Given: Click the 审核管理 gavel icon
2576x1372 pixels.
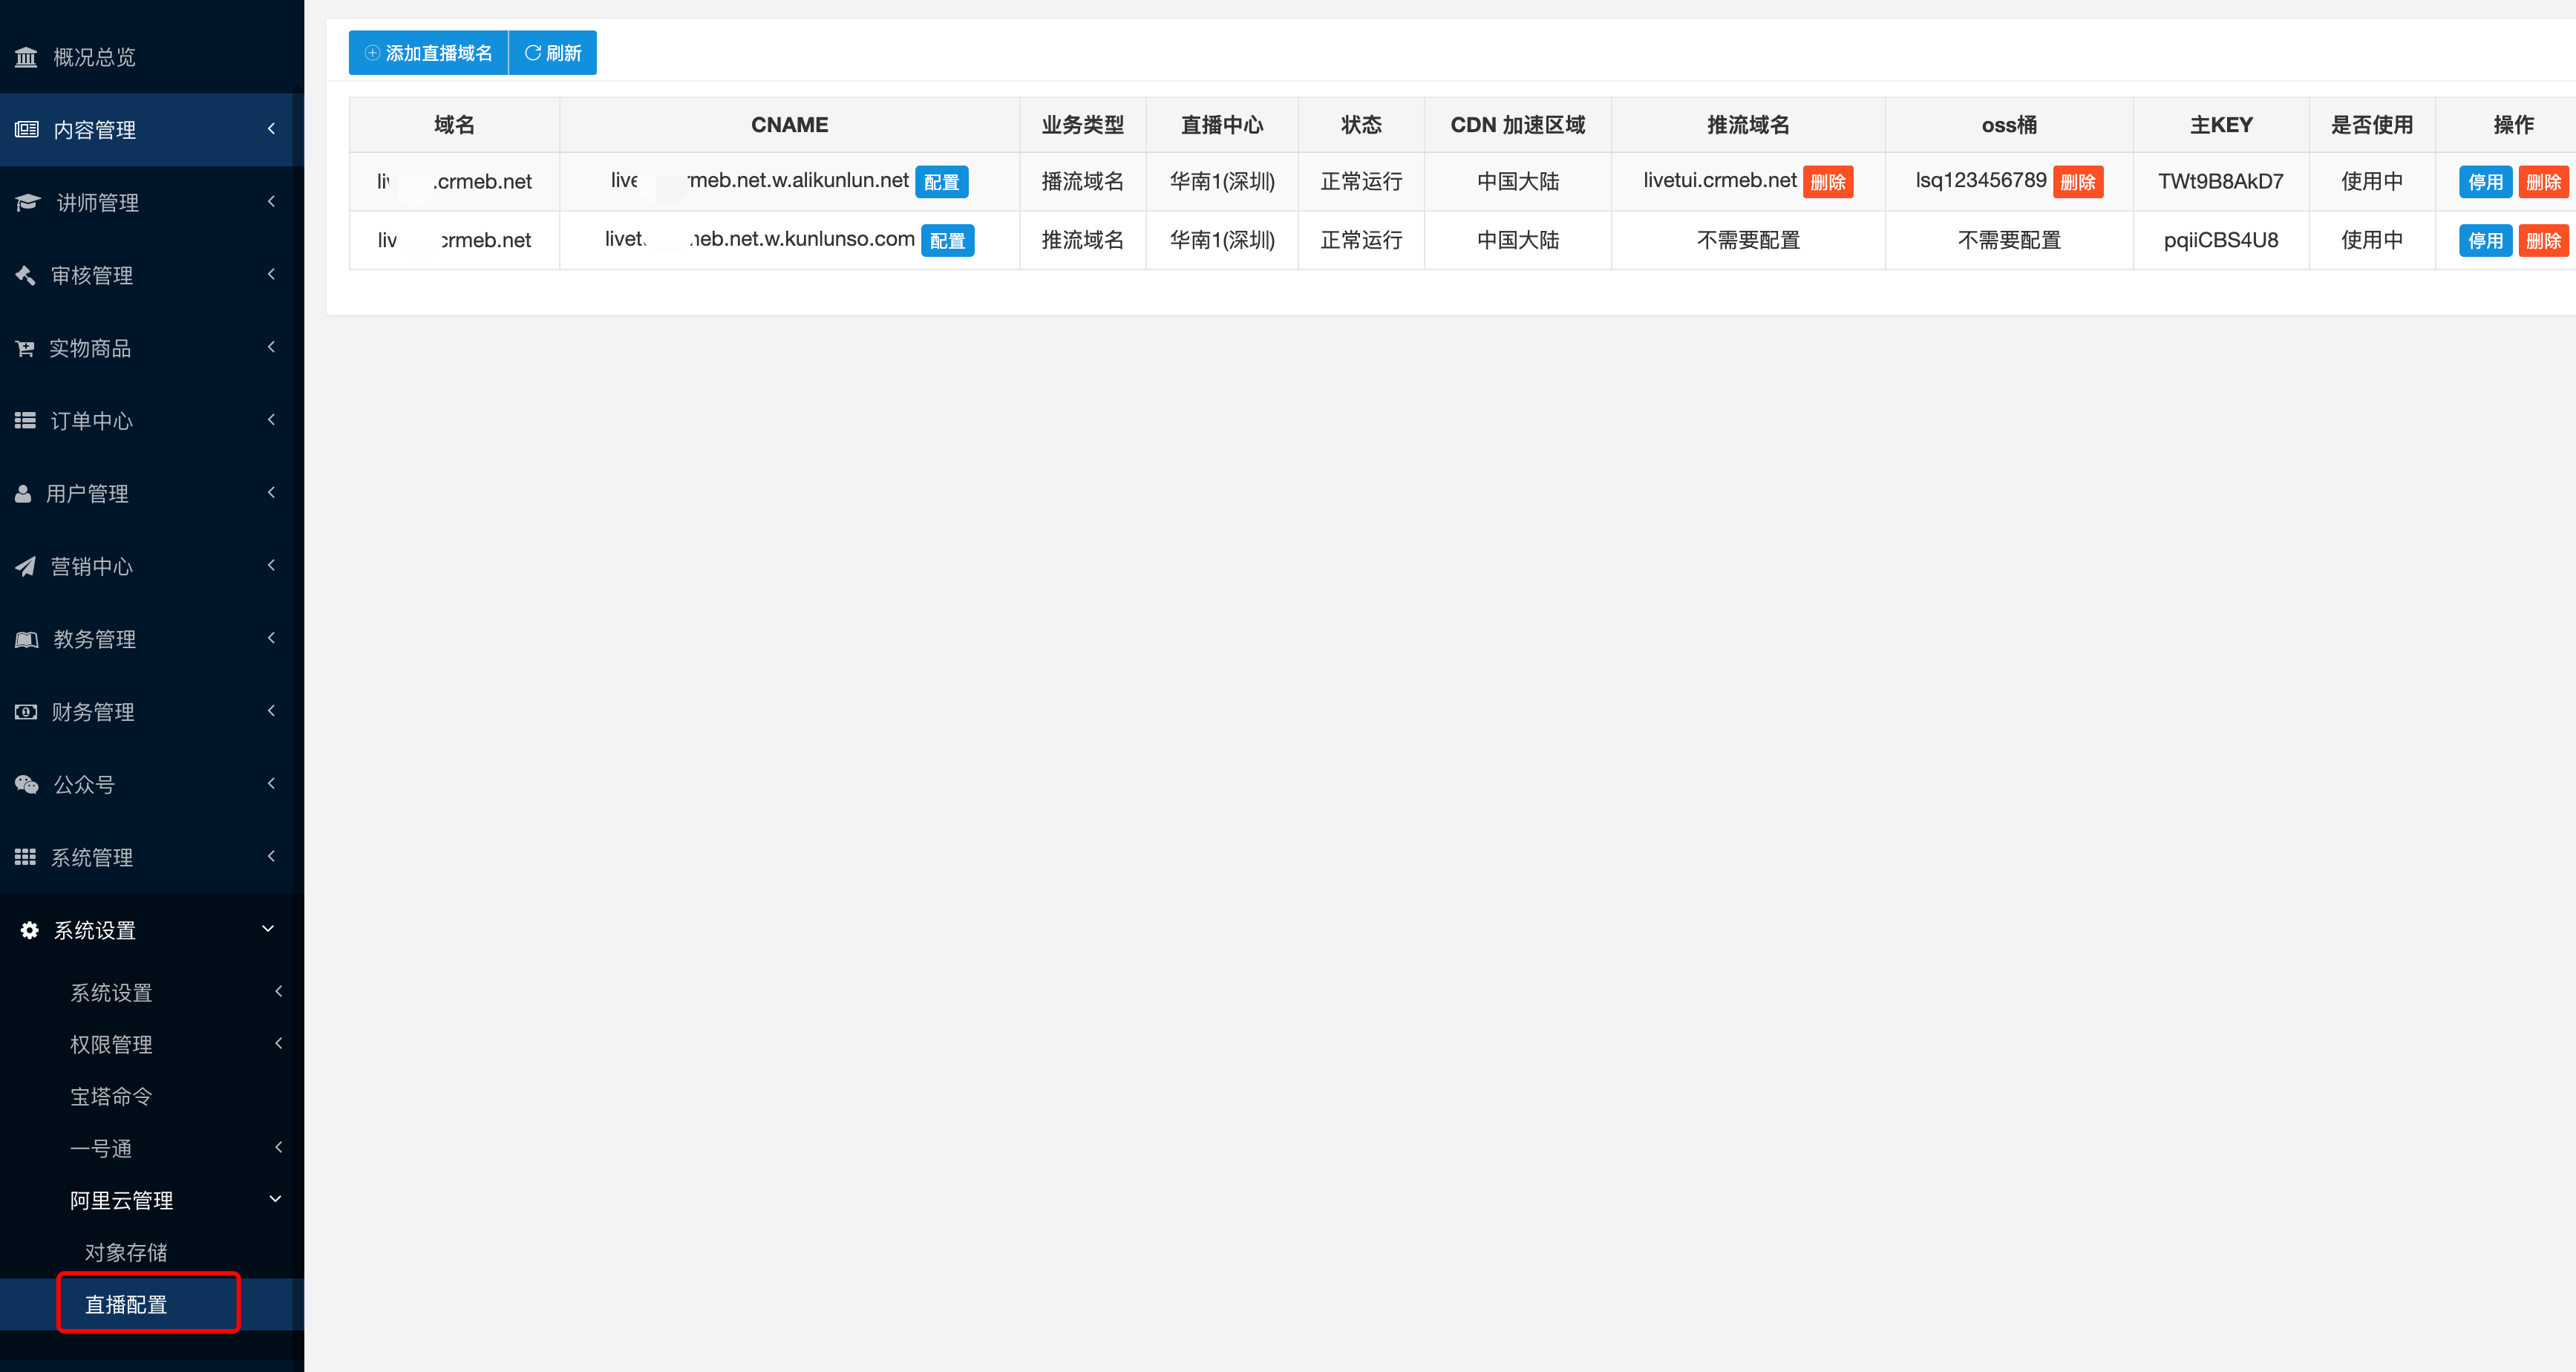Looking at the screenshot, I should [25, 275].
